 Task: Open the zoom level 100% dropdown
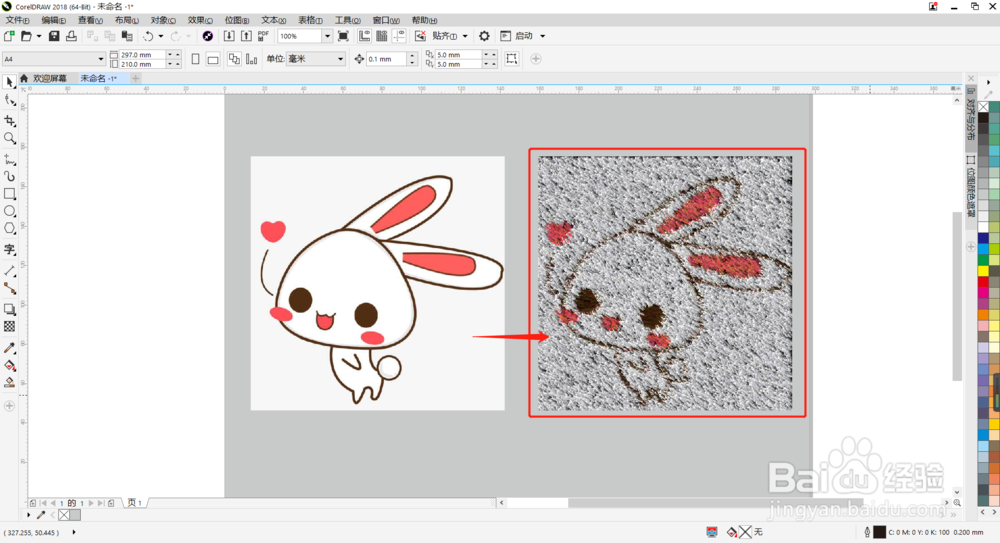326,36
